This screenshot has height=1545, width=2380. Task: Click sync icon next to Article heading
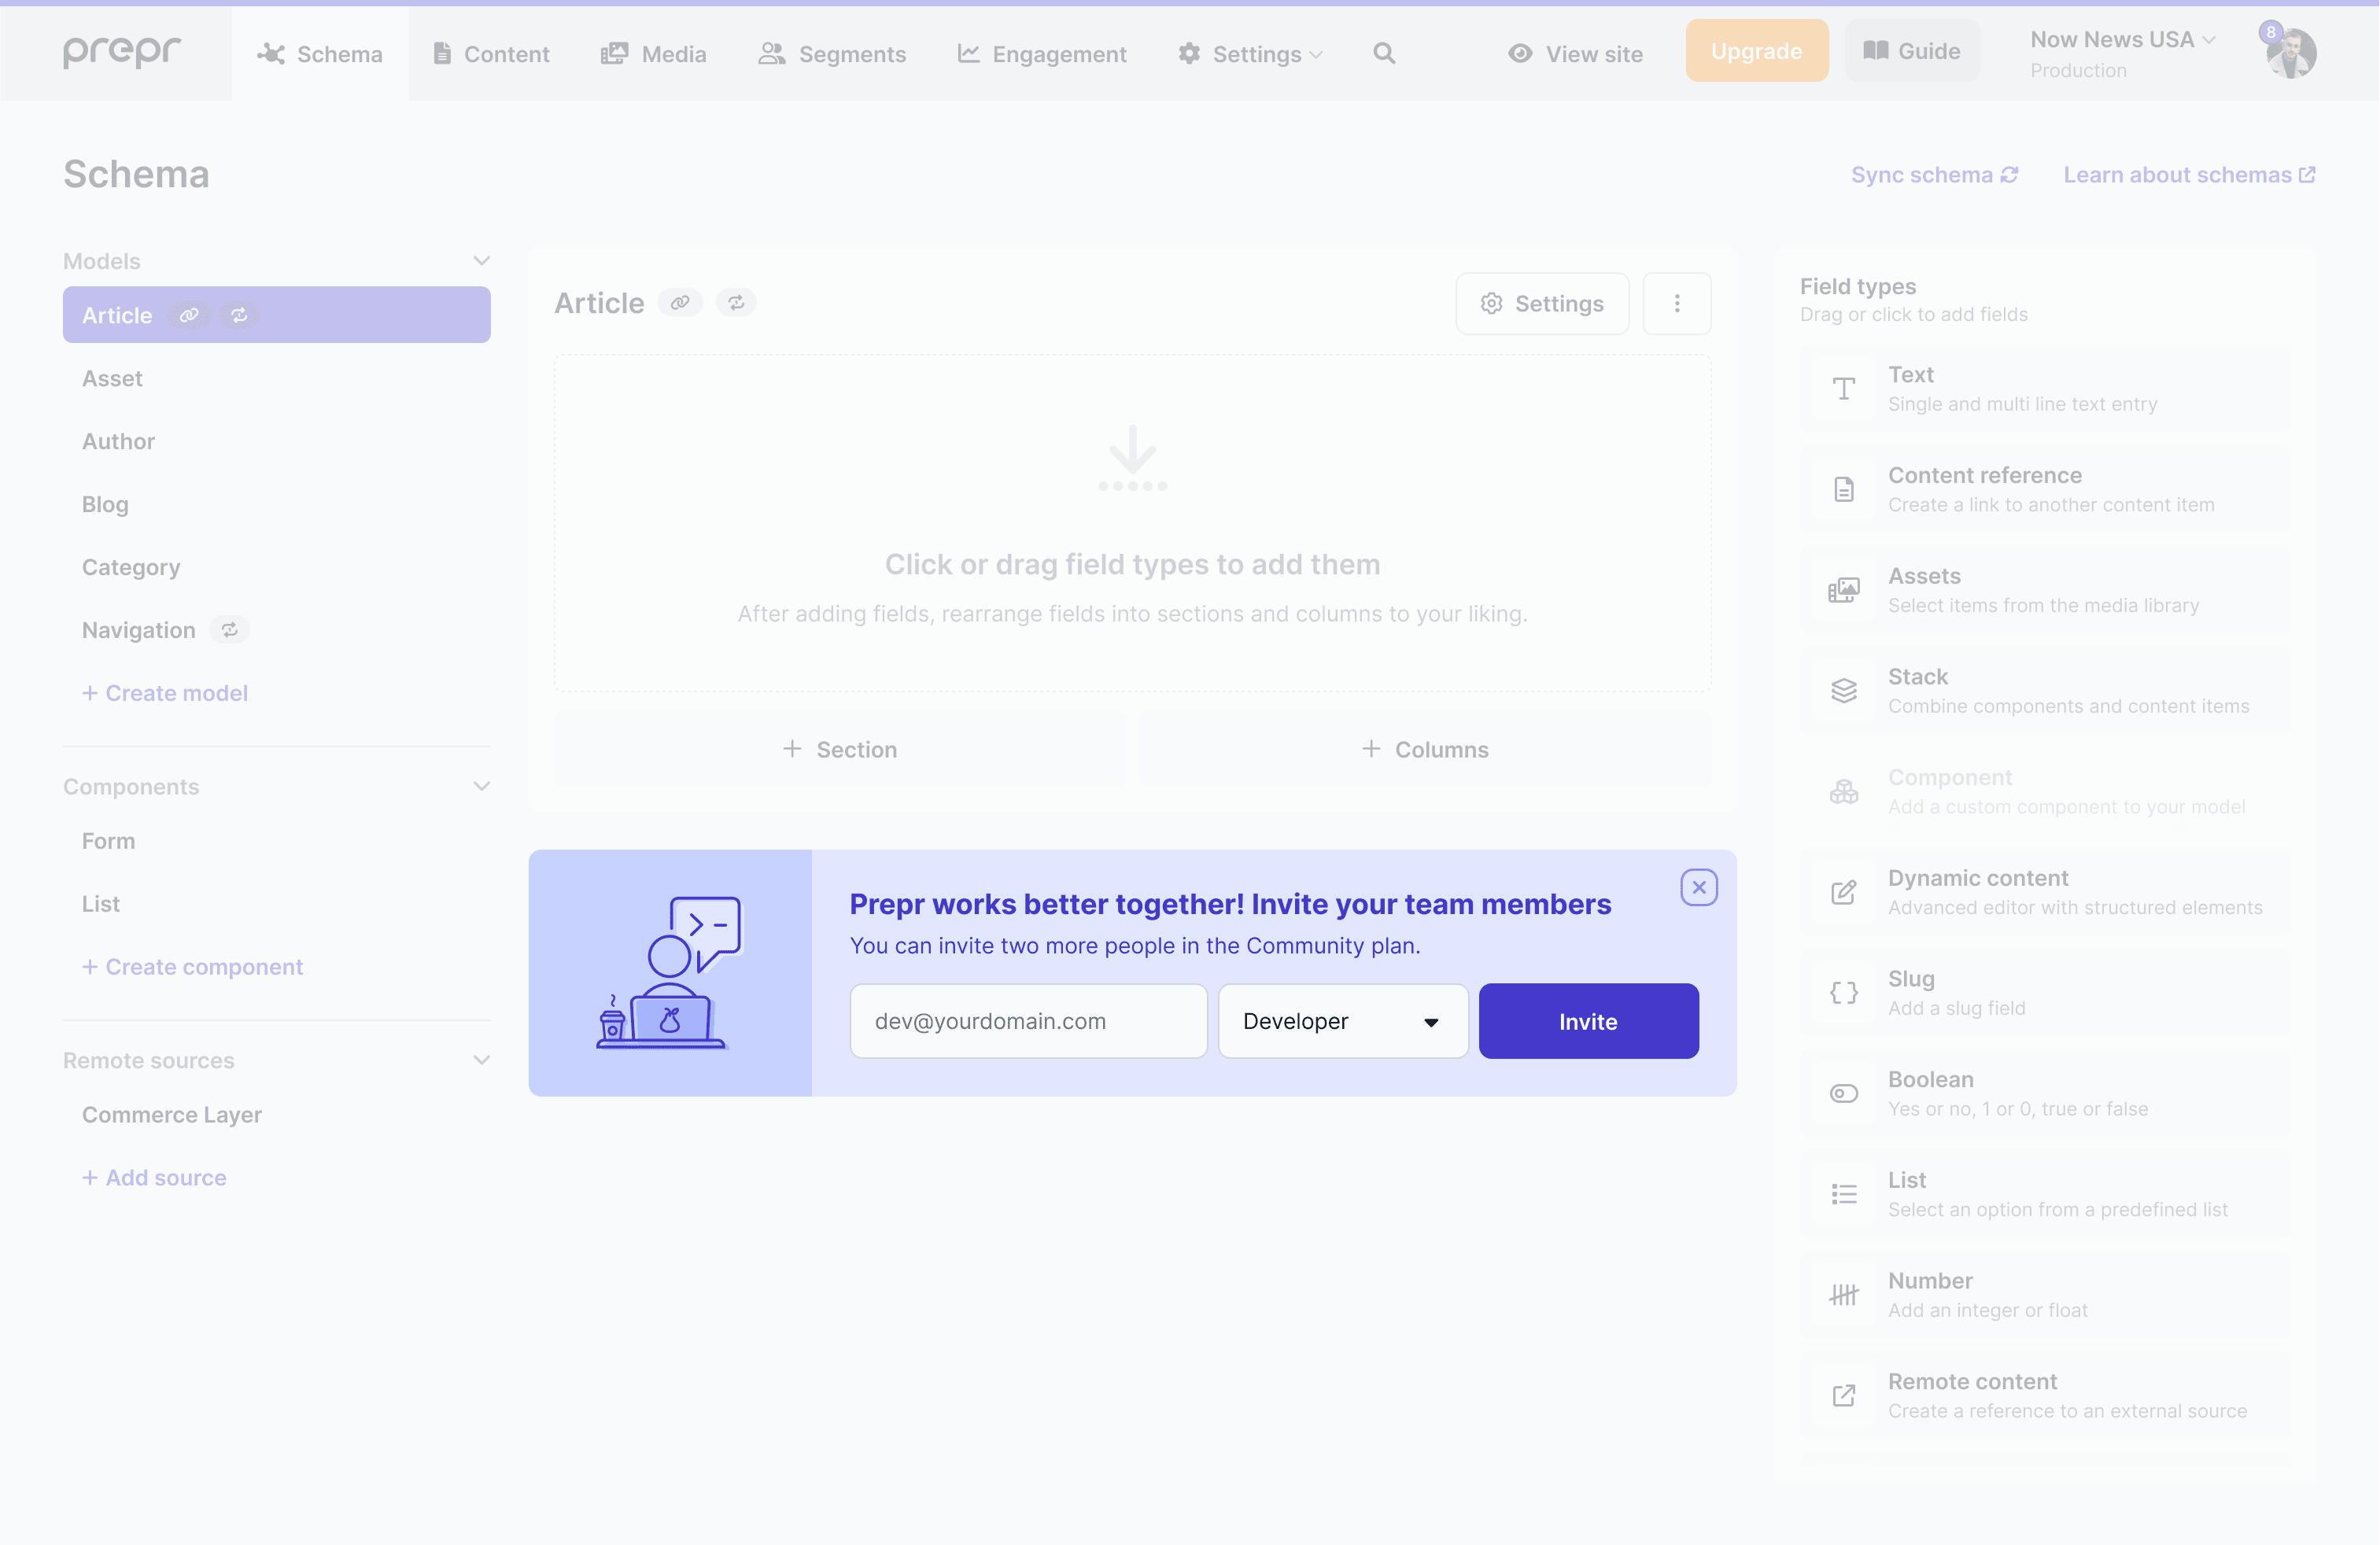[736, 303]
